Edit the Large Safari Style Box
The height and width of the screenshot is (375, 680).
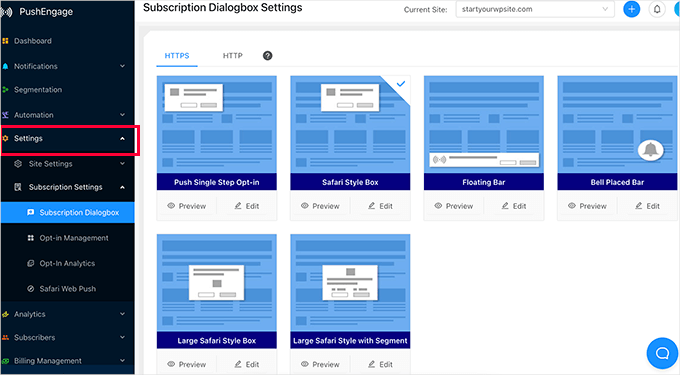point(247,364)
